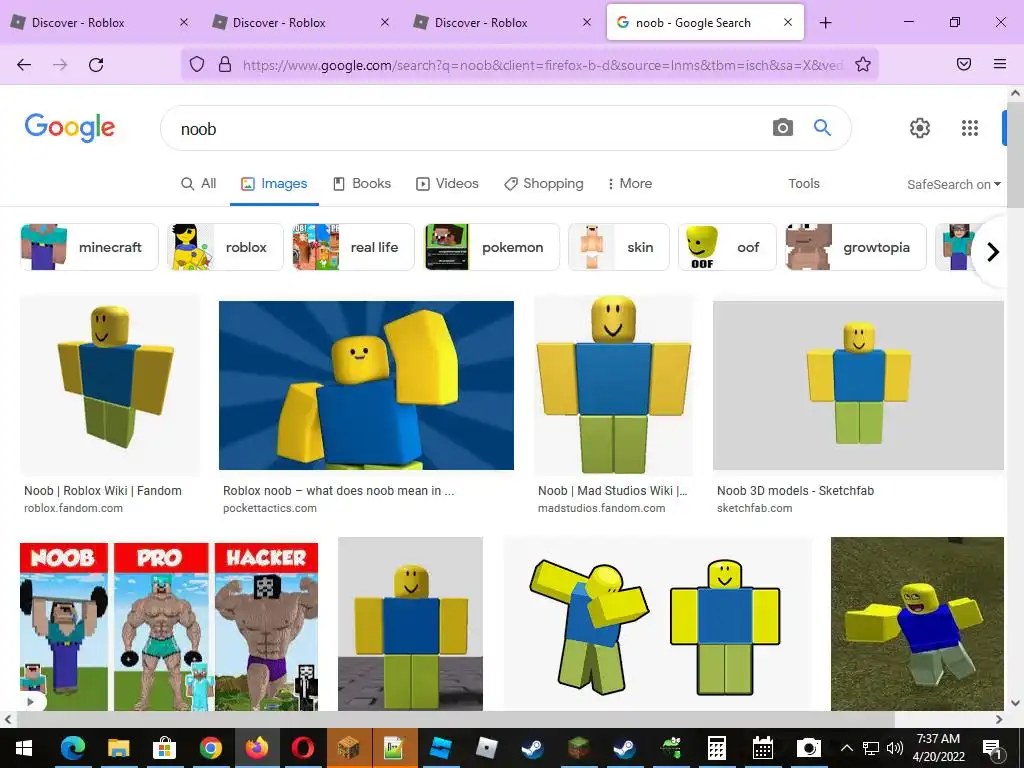Switch to the Shopping tab

point(544,184)
